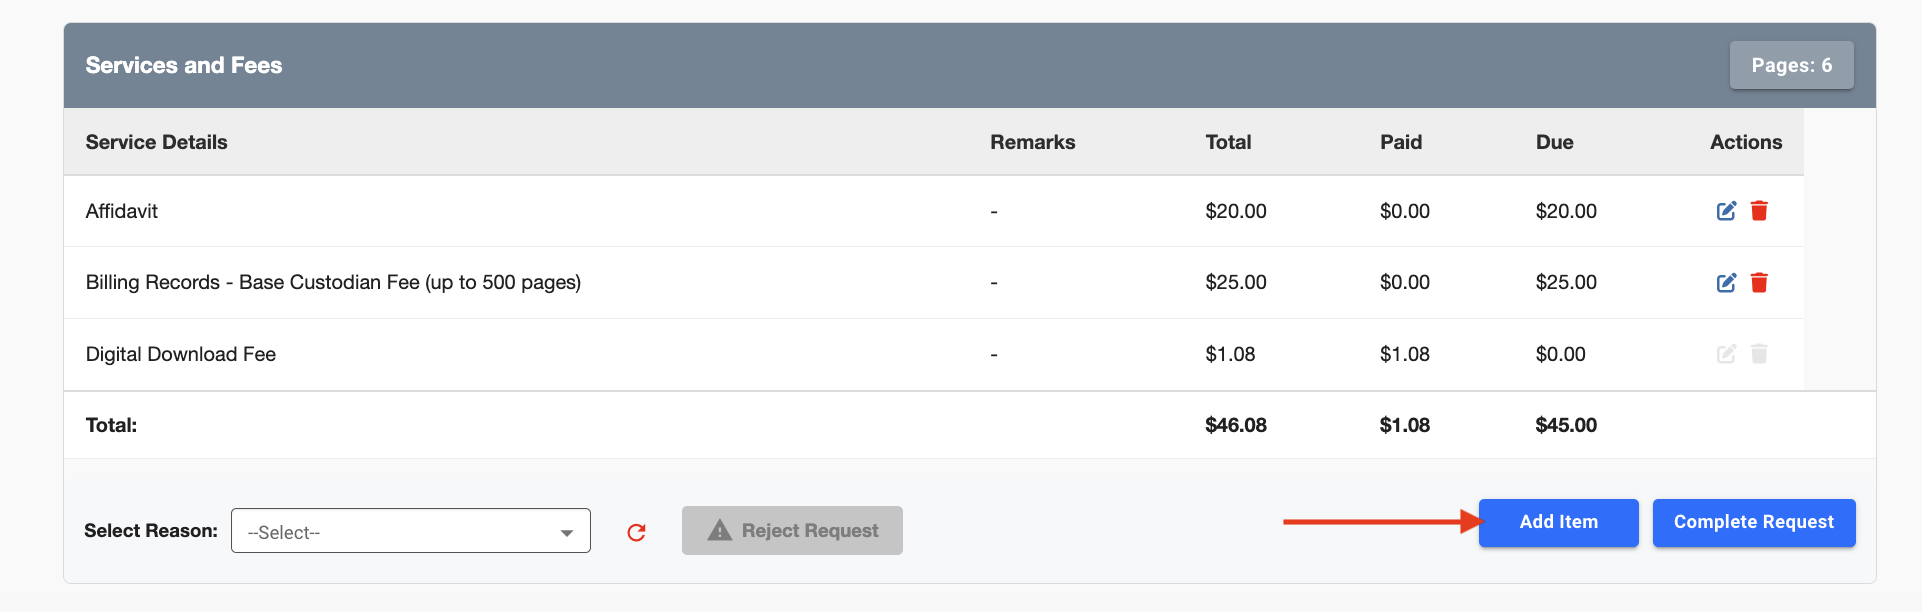
Task: Click the warning triangle on Reject Request
Action: coord(719,531)
